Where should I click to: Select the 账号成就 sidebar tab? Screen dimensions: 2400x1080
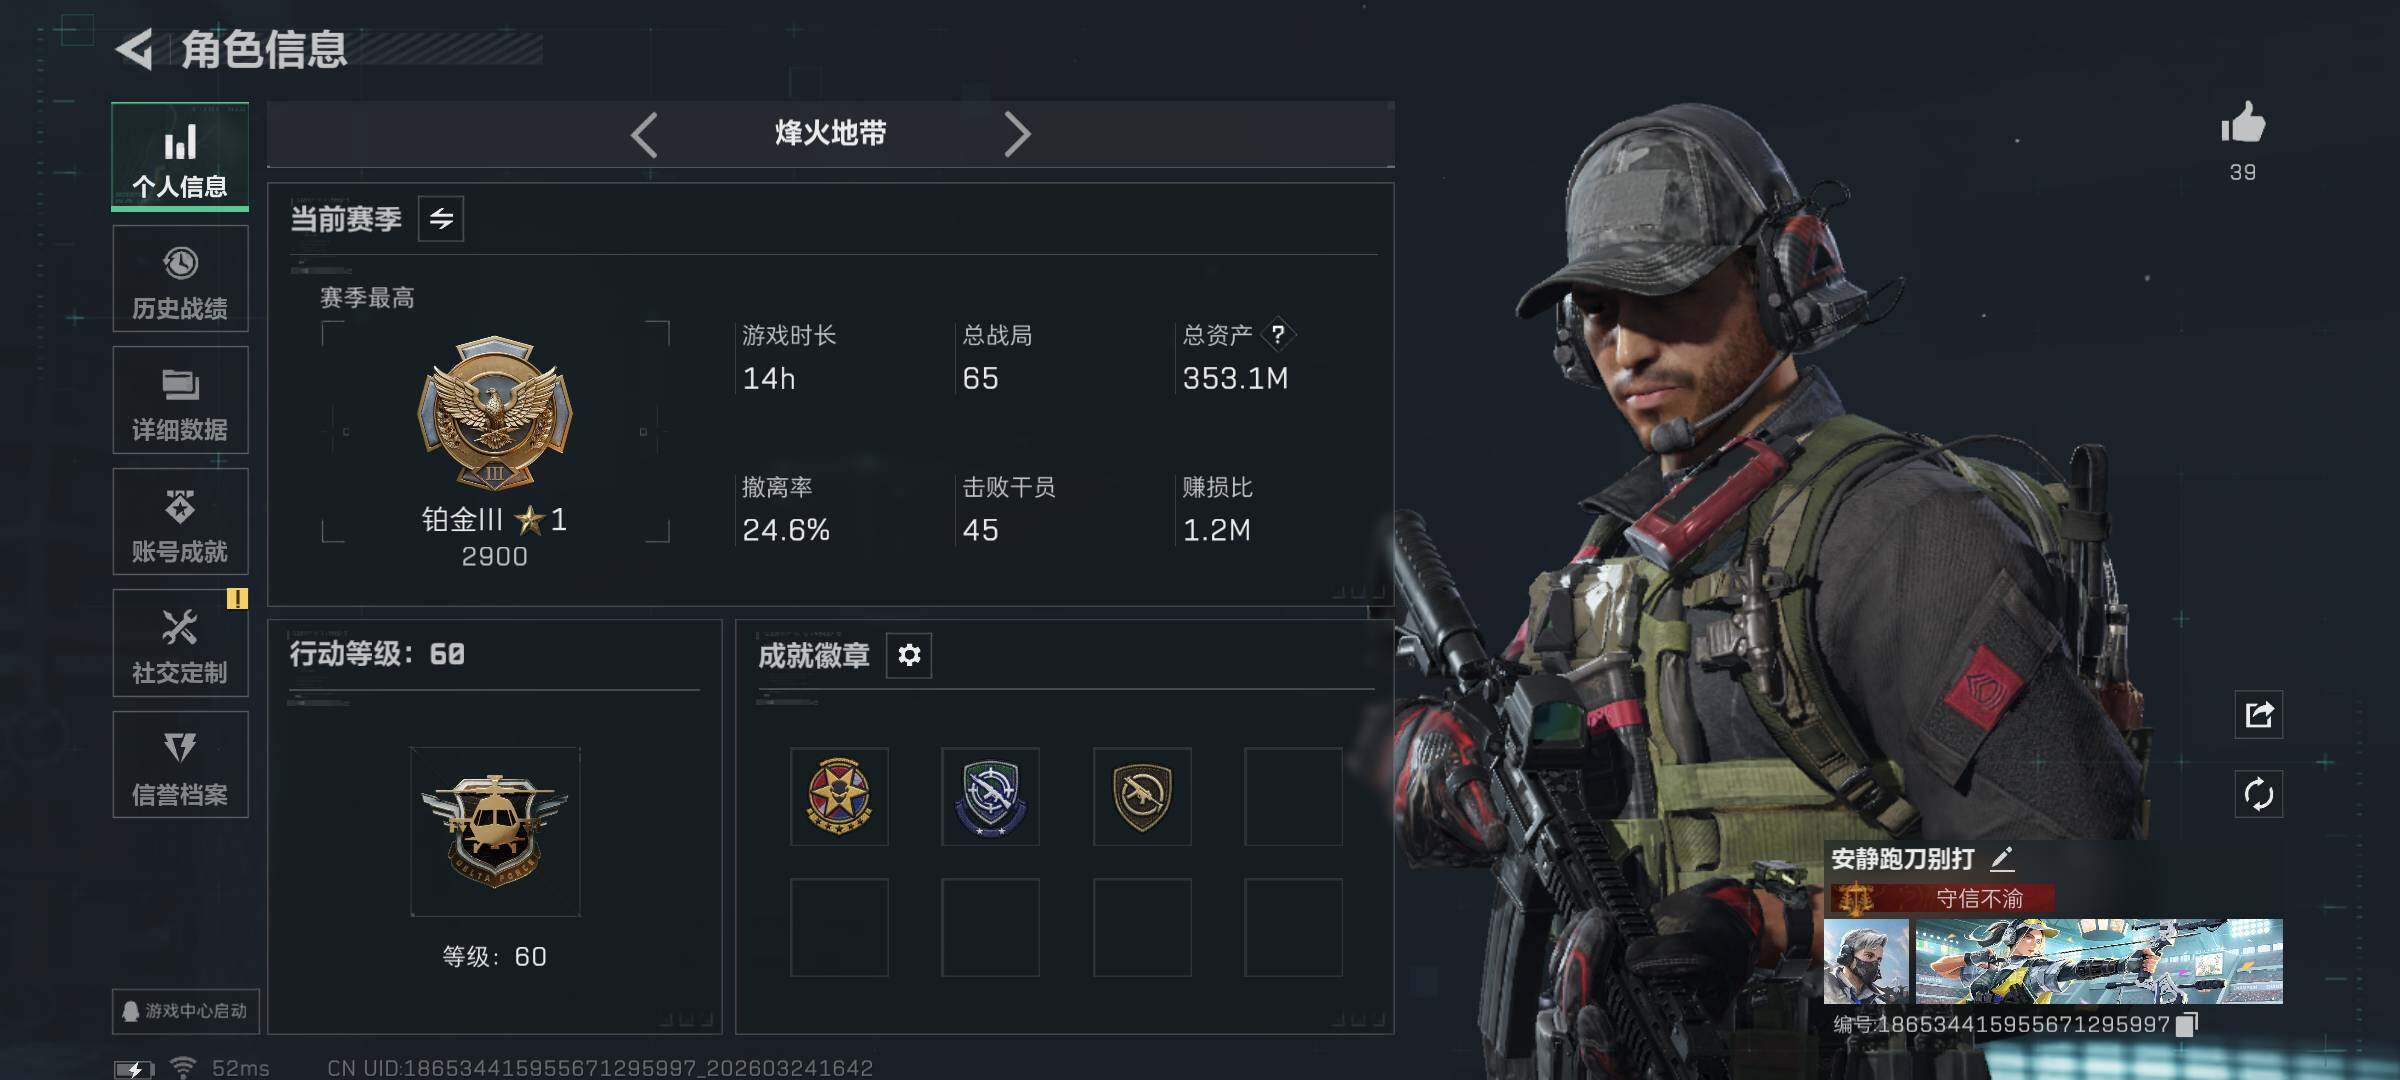(x=180, y=522)
